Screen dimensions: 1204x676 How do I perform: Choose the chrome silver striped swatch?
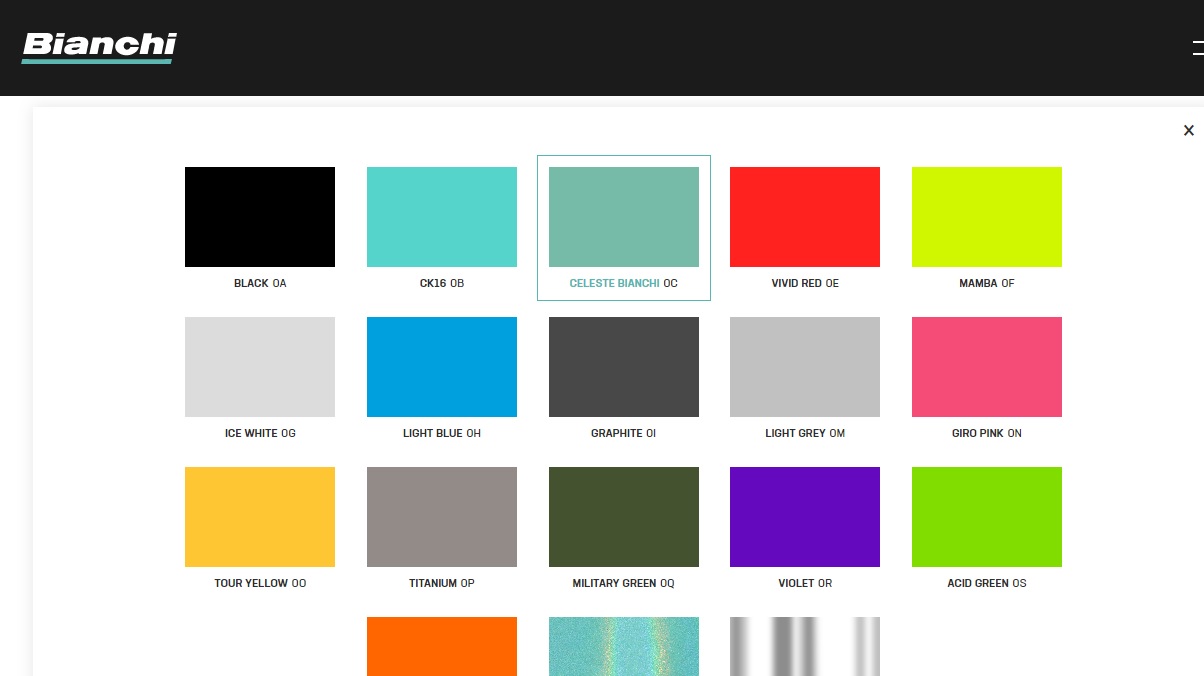[805, 646]
